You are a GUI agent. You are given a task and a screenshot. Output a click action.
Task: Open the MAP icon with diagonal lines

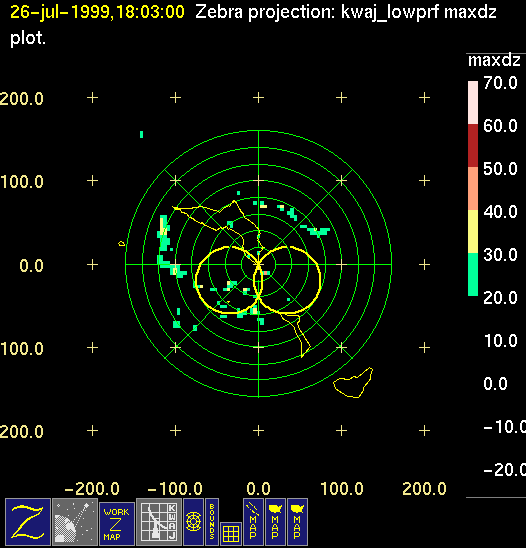253,522
